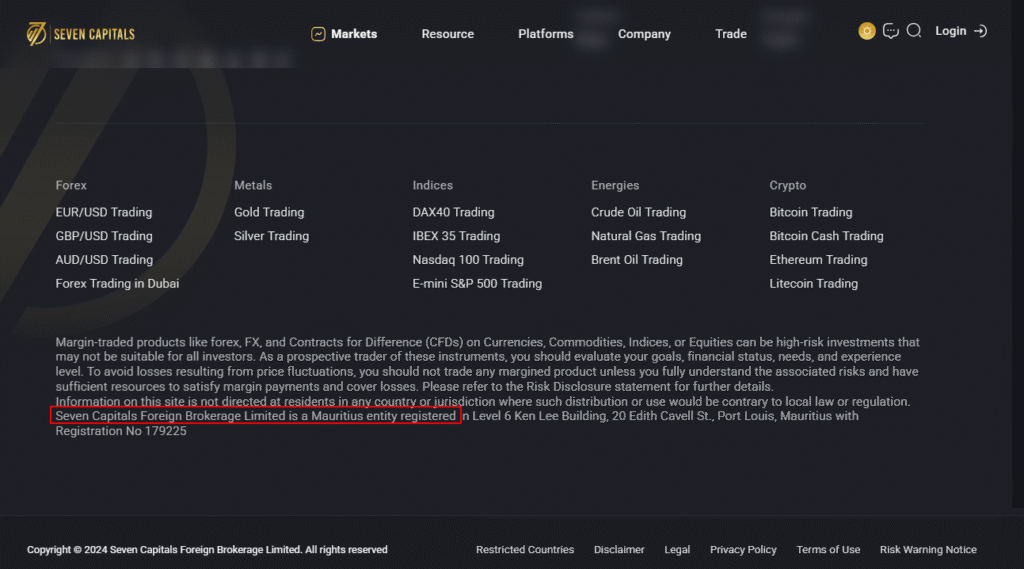
Task: Click the Login arrow icon
Action: [980, 31]
